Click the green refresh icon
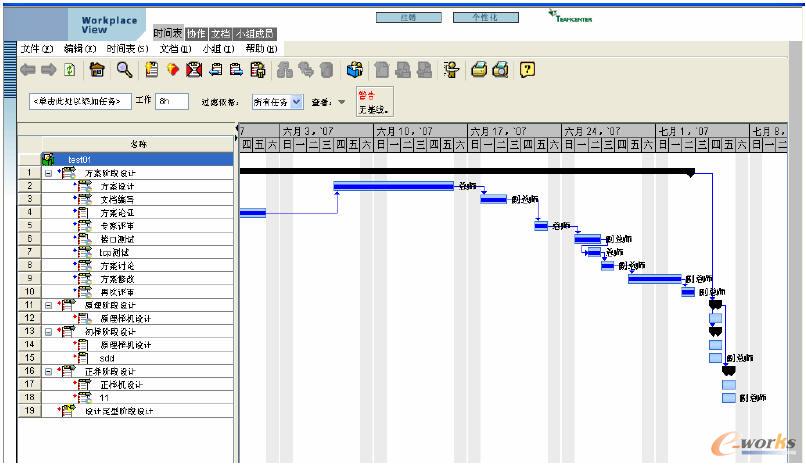Viewport: 806px width, 466px height. (69, 70)
